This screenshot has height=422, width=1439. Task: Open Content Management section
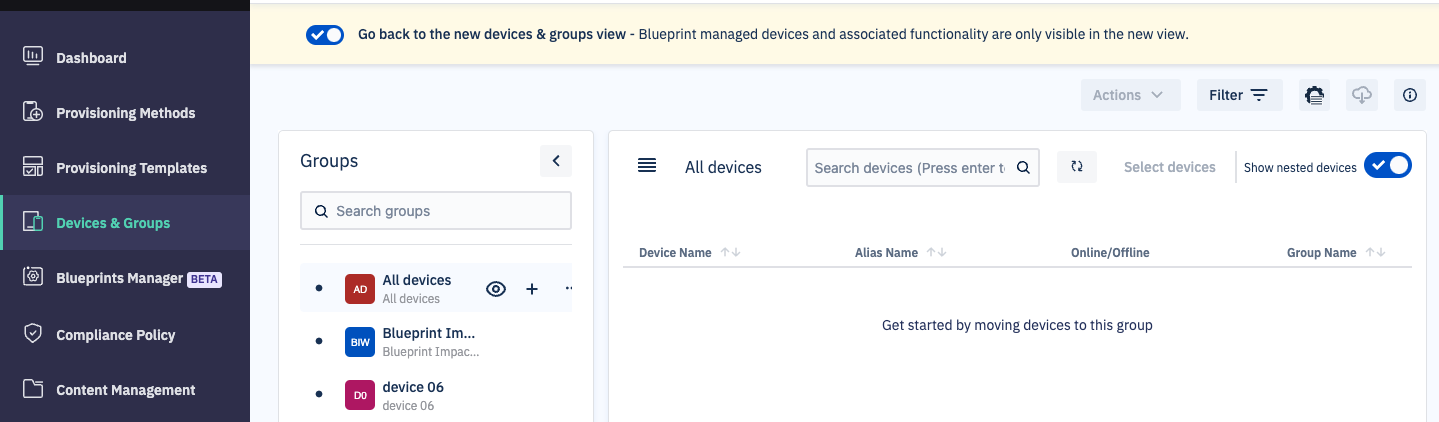coord(125,390)
